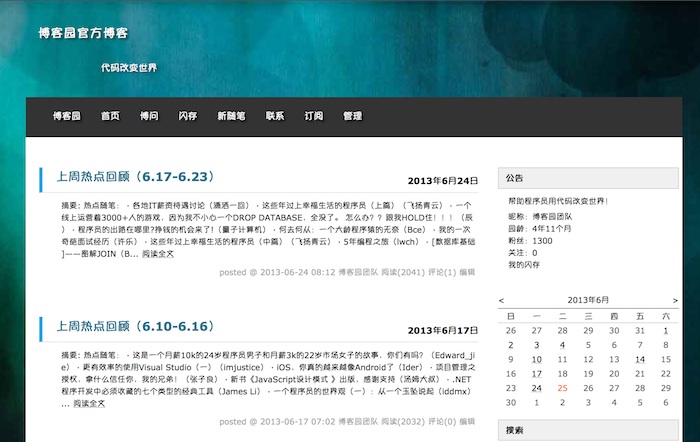Select 首页 in the navigation bar
The width and height of the screenshot is (700, 442).
(110, 116)
